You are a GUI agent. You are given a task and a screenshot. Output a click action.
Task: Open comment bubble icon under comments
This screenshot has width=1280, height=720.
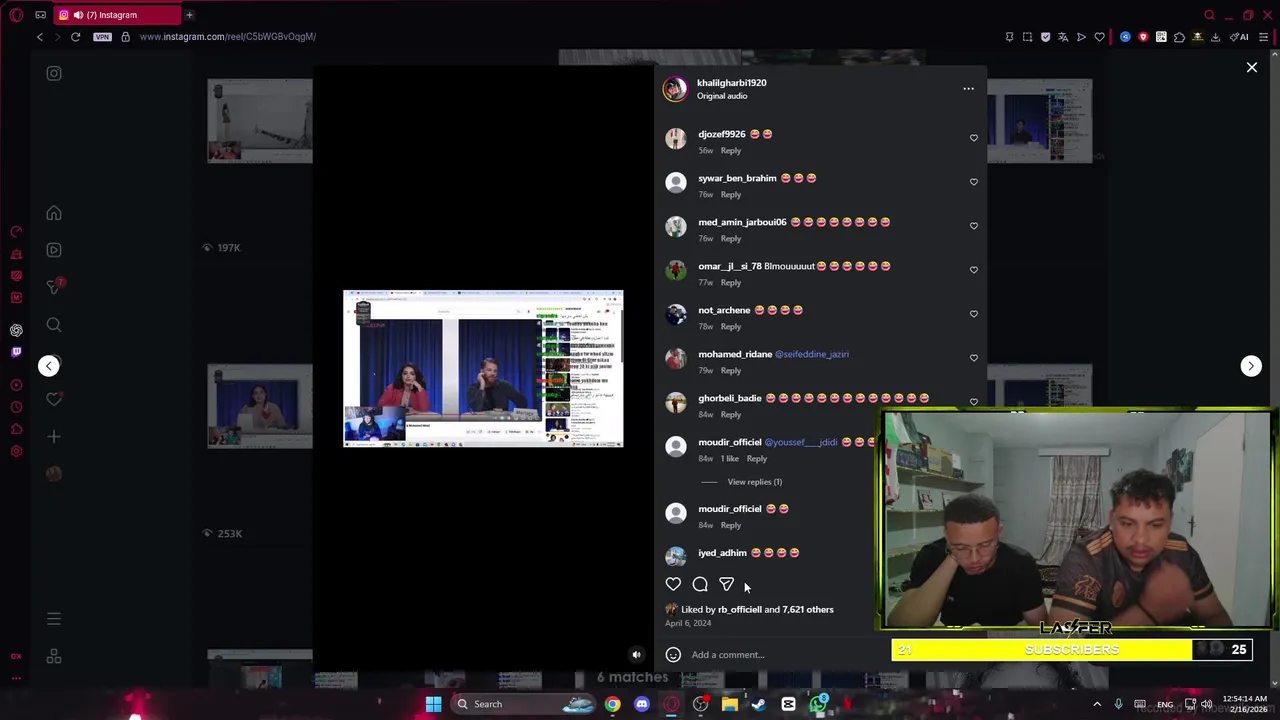[700, 585]
